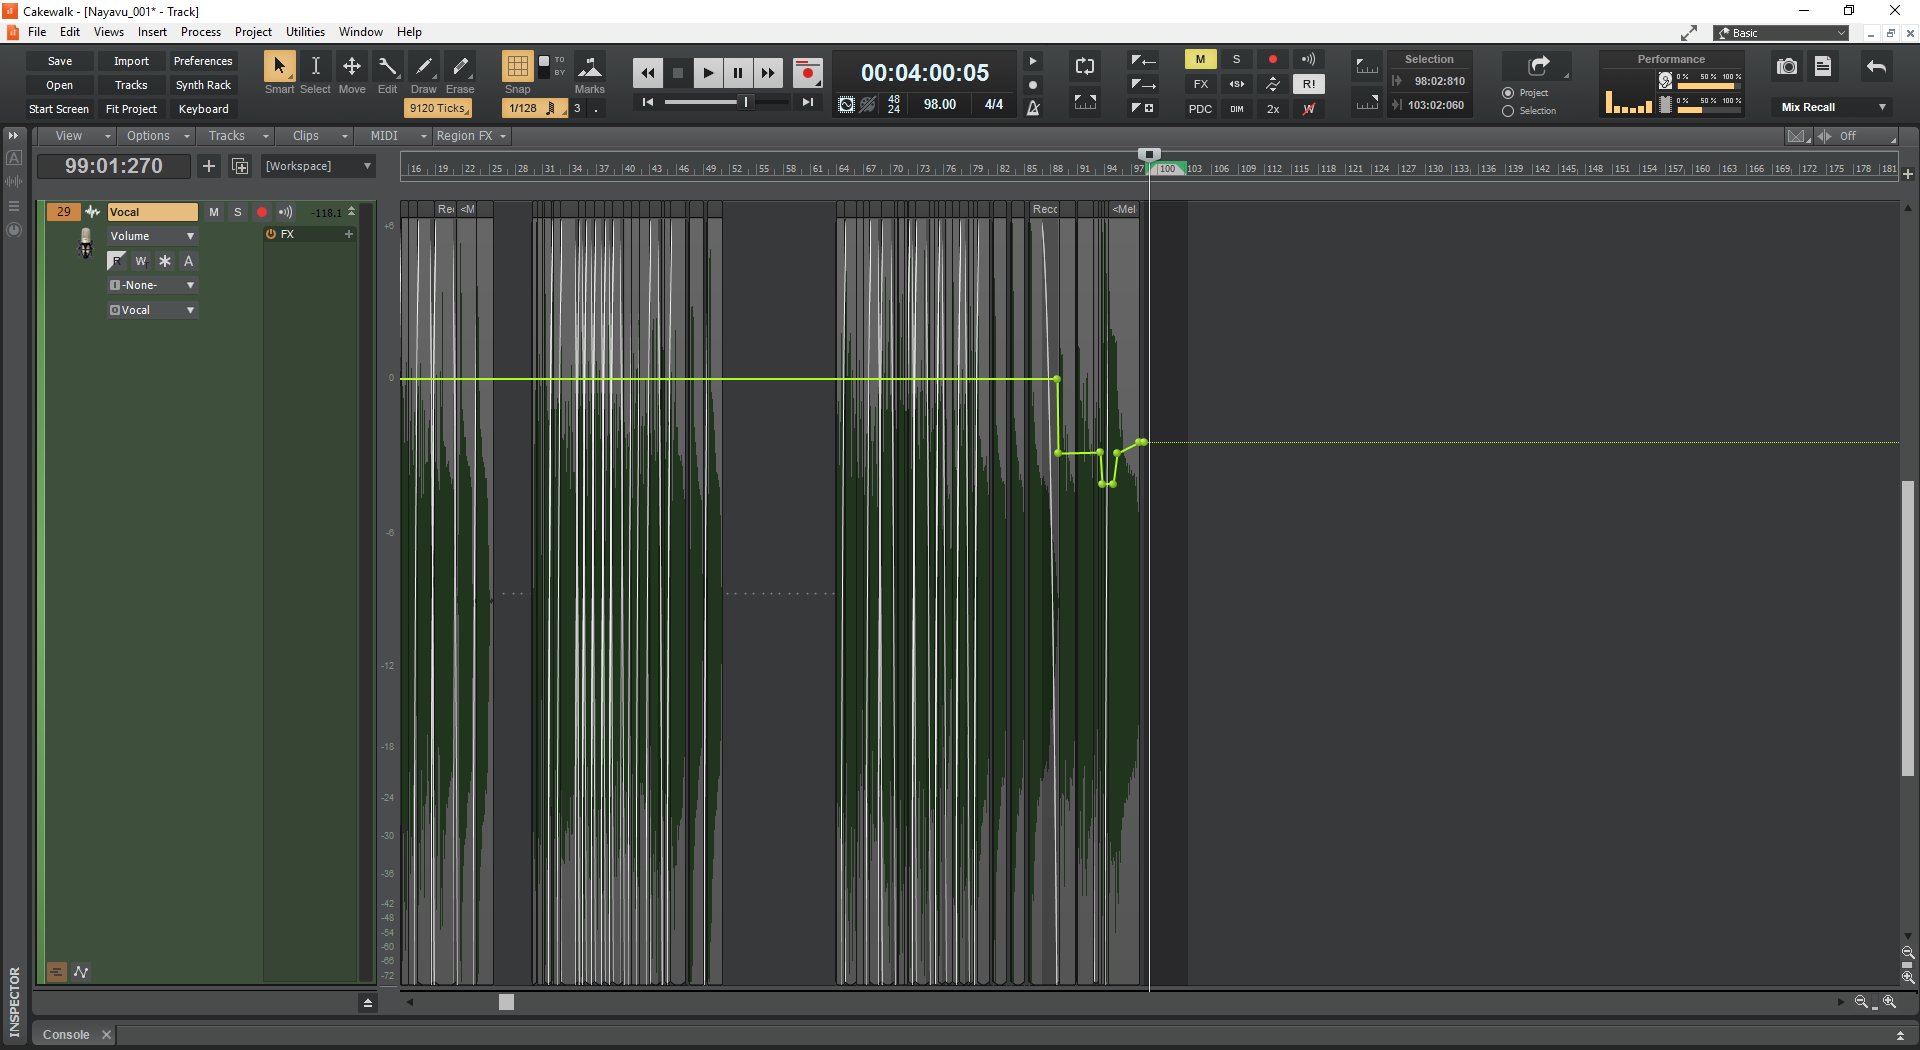Open the Process menu
This screenshot has width=1920, height=1050.
pyautogui.click(x=200, y=32)
